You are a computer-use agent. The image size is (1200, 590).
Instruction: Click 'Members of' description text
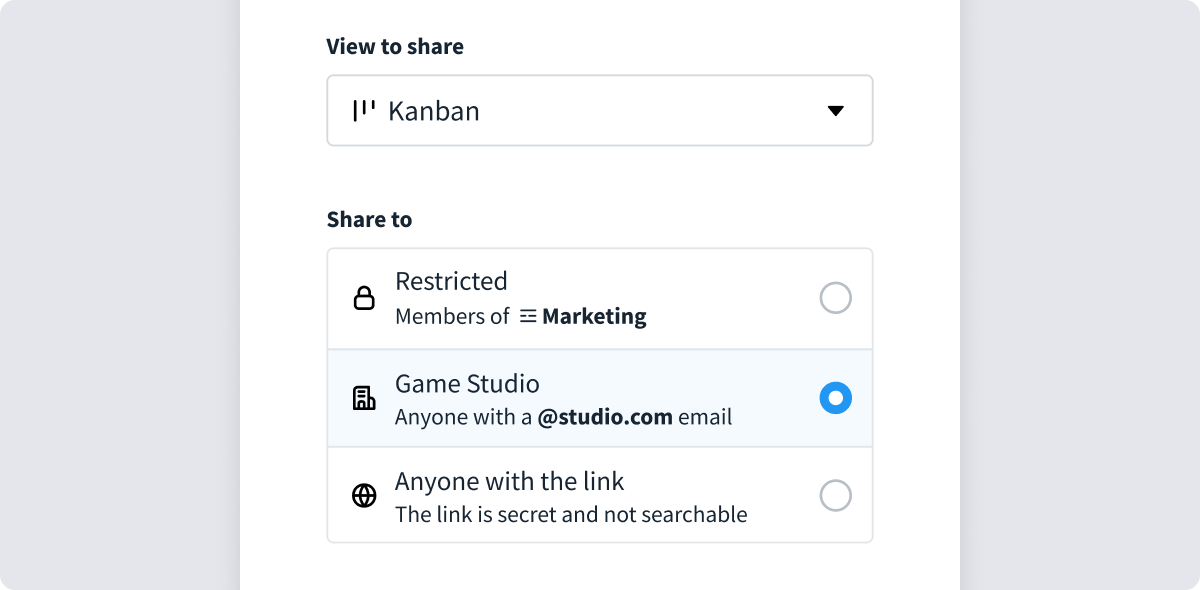pos(452,317)
